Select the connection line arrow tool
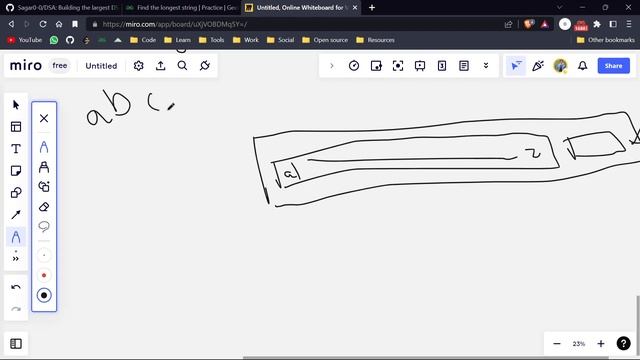Viewport: 640px width, 360px height. [16, 215]
